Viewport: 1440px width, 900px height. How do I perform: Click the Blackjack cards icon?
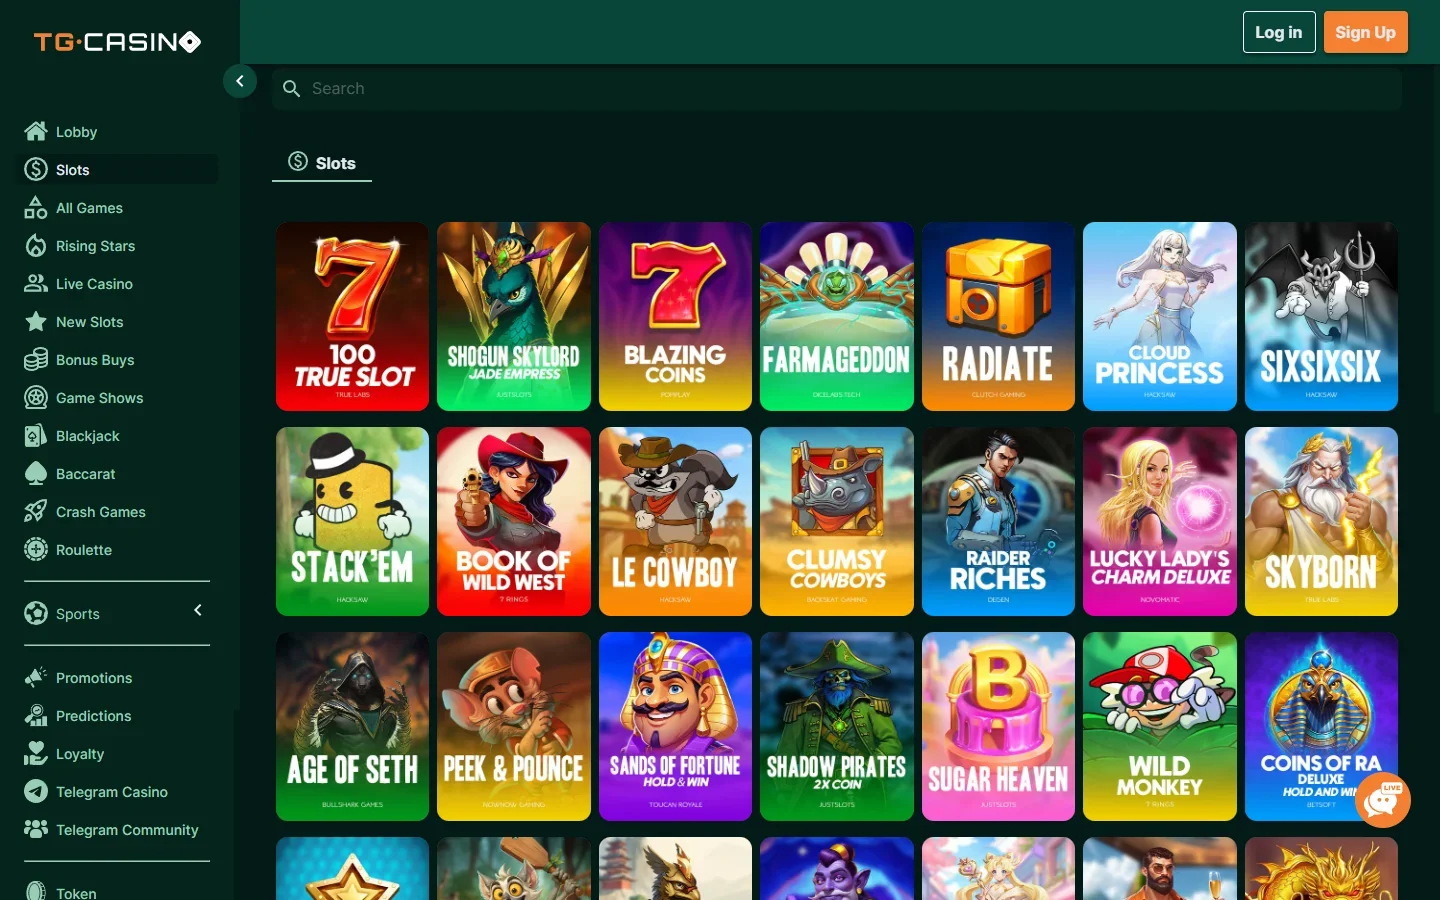coord(36,435)
